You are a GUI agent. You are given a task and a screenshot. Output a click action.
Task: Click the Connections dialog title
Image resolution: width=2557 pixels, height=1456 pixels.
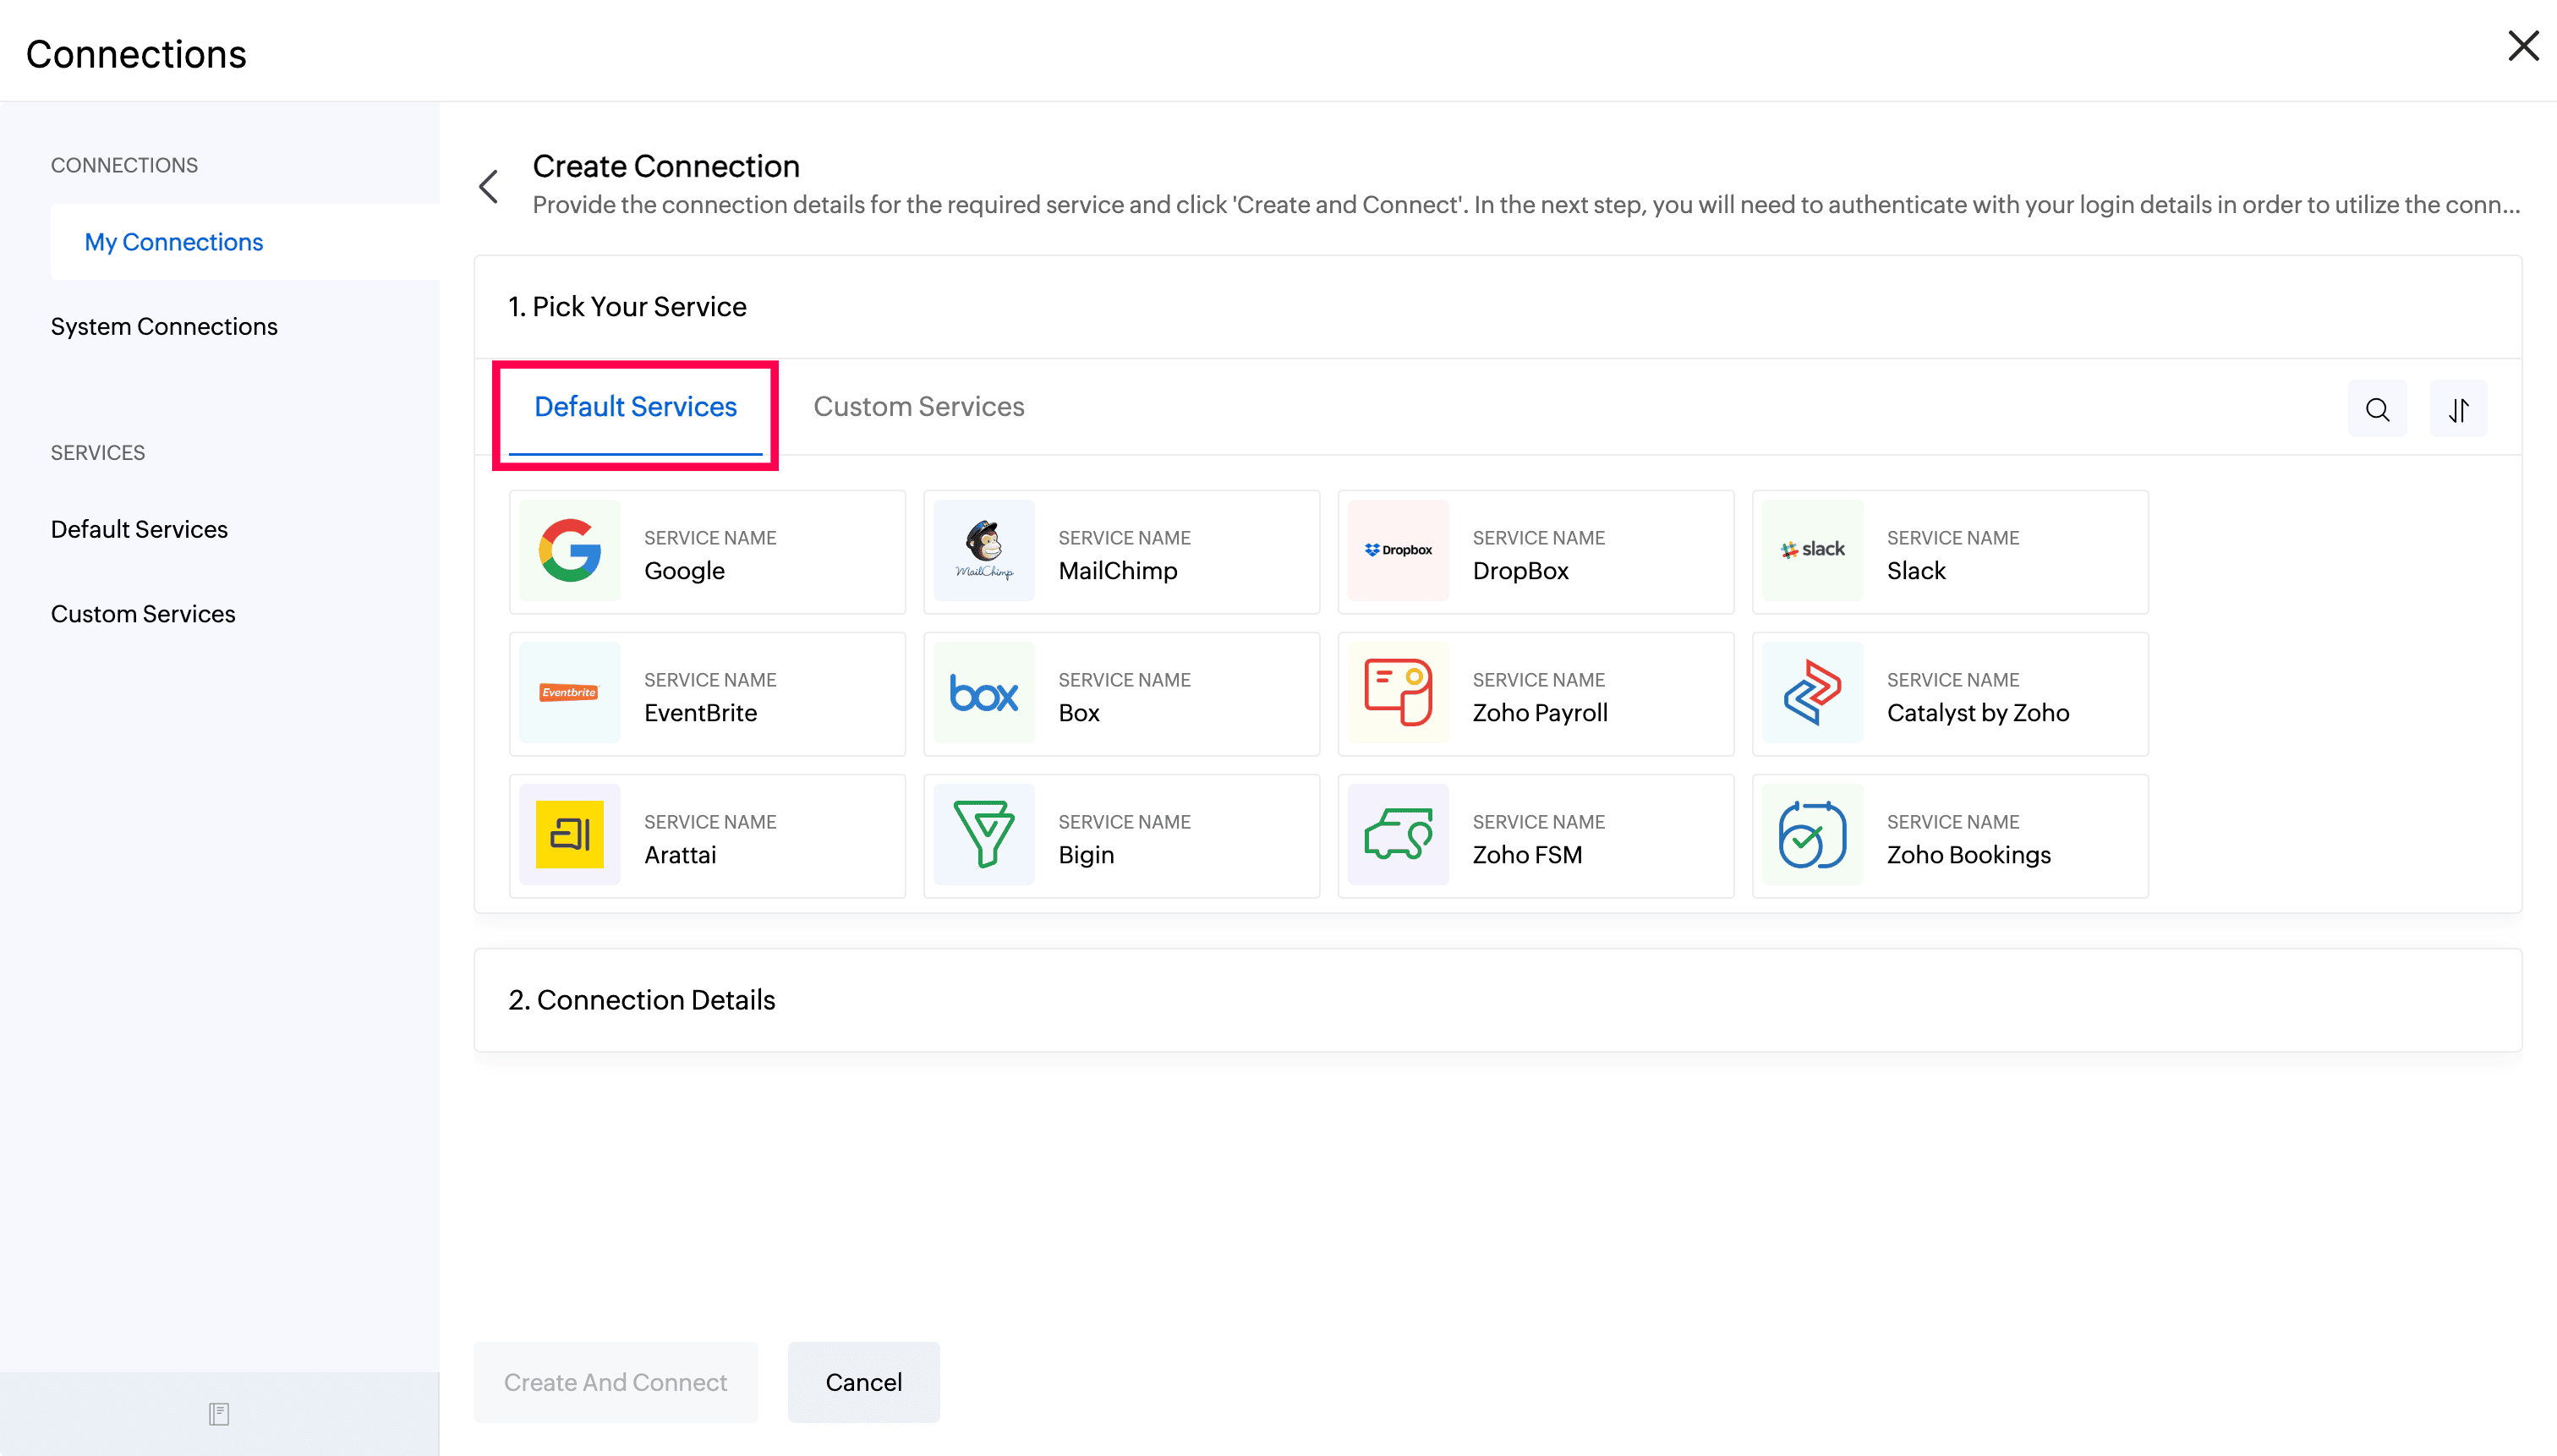point(136,54)
